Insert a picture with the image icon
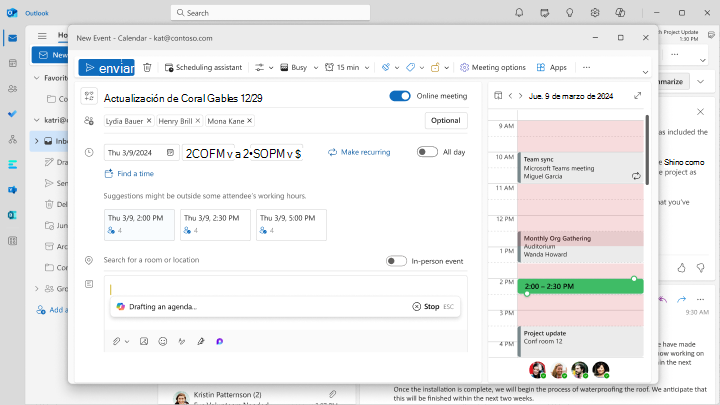 pyautogui.click(x=144, y=341)
